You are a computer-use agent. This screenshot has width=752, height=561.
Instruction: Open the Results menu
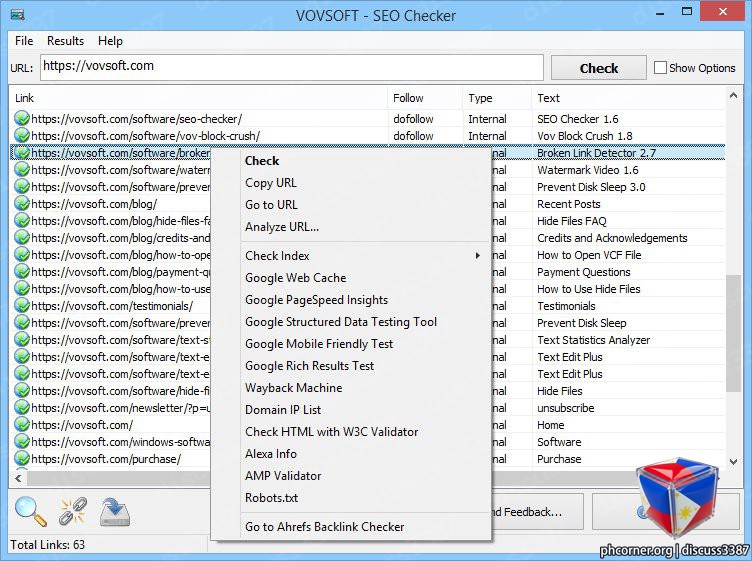[x=65, y=41]
